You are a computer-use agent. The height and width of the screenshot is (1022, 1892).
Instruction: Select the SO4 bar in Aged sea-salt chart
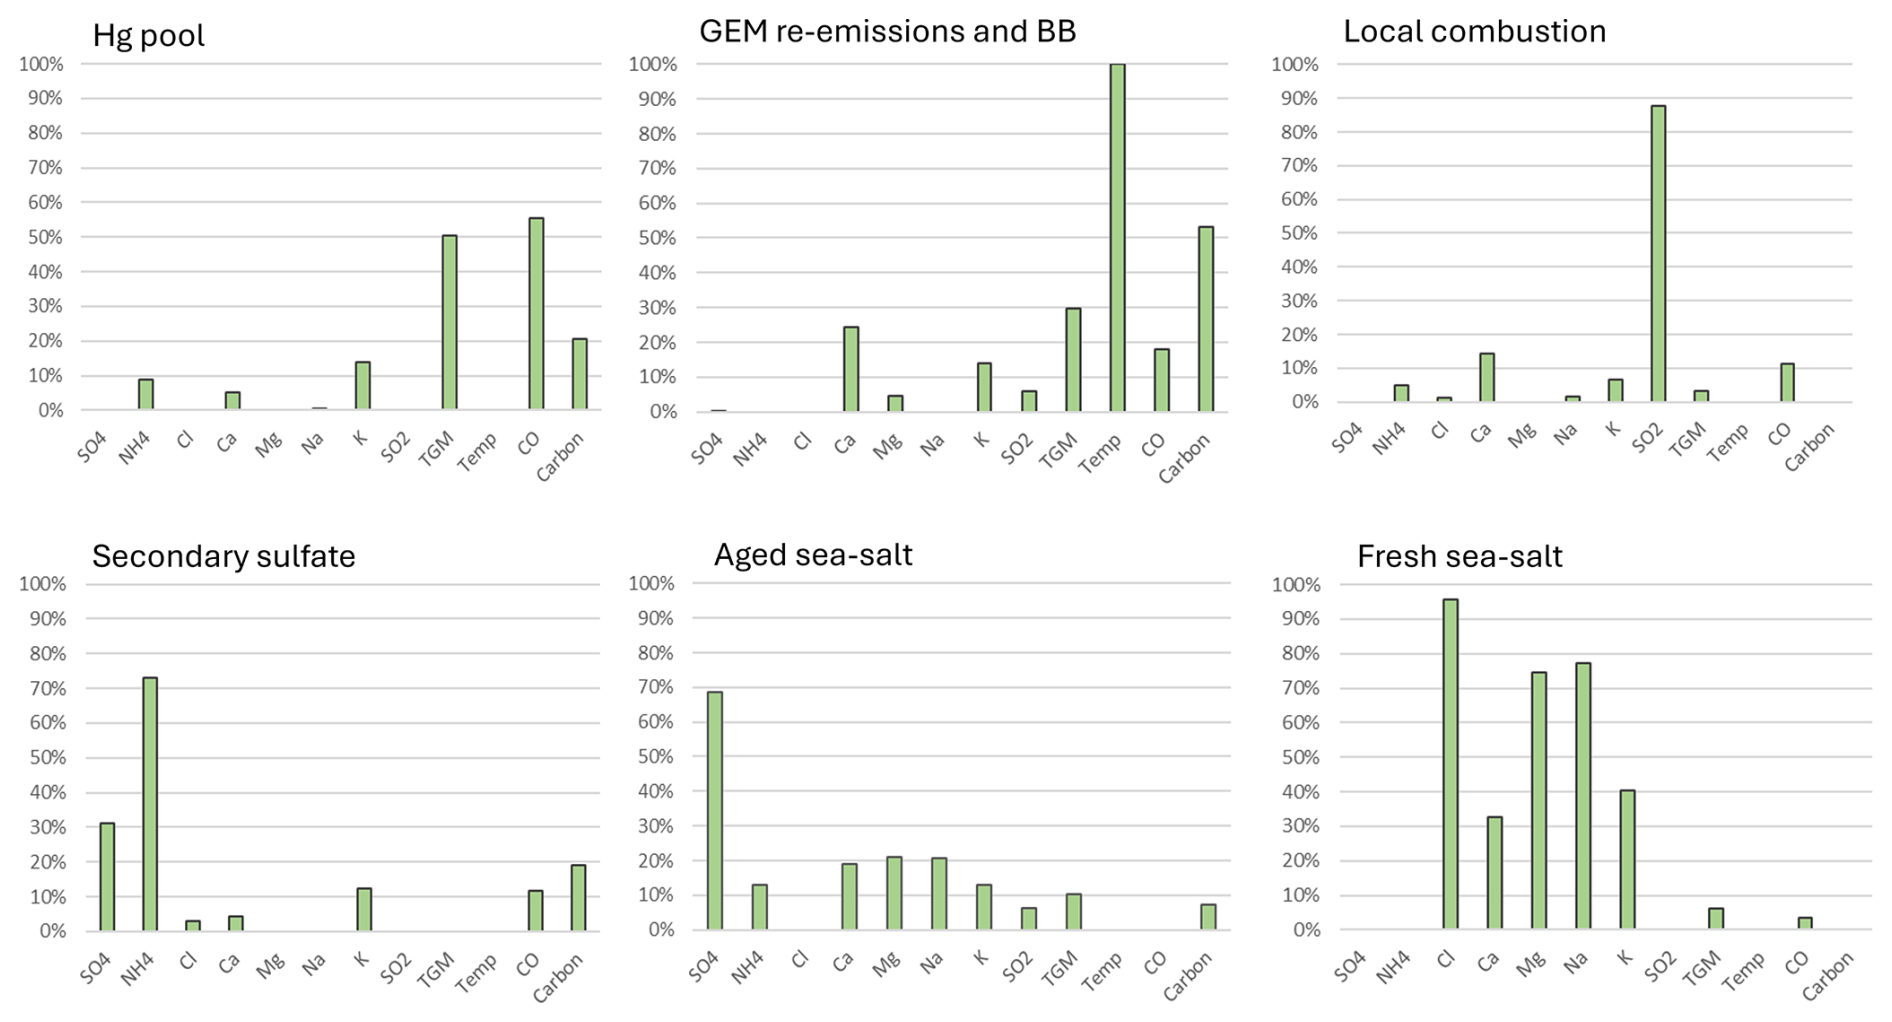[x=715, y=810]
